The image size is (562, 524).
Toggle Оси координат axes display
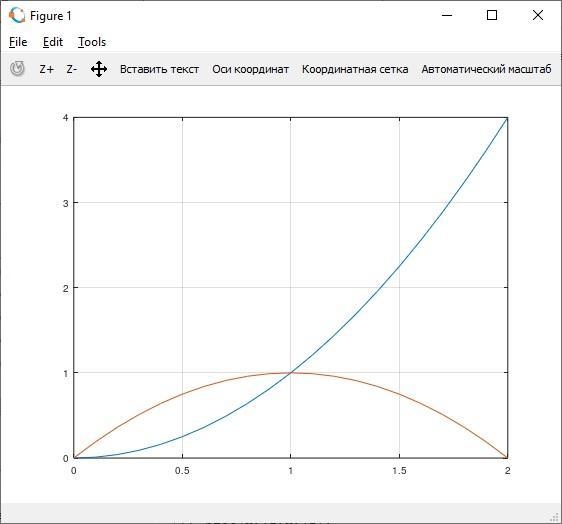(250, 69)
